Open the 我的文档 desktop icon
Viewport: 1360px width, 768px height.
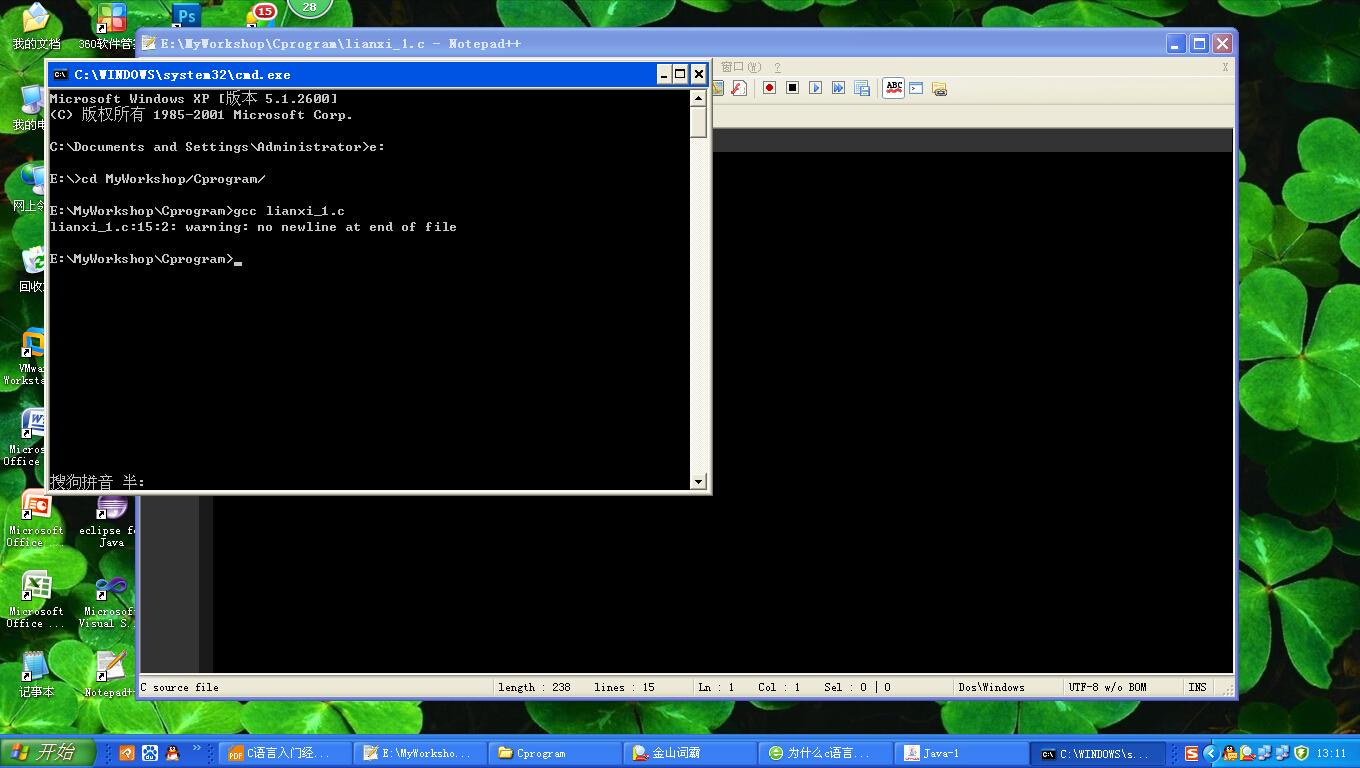click(36, 27)
